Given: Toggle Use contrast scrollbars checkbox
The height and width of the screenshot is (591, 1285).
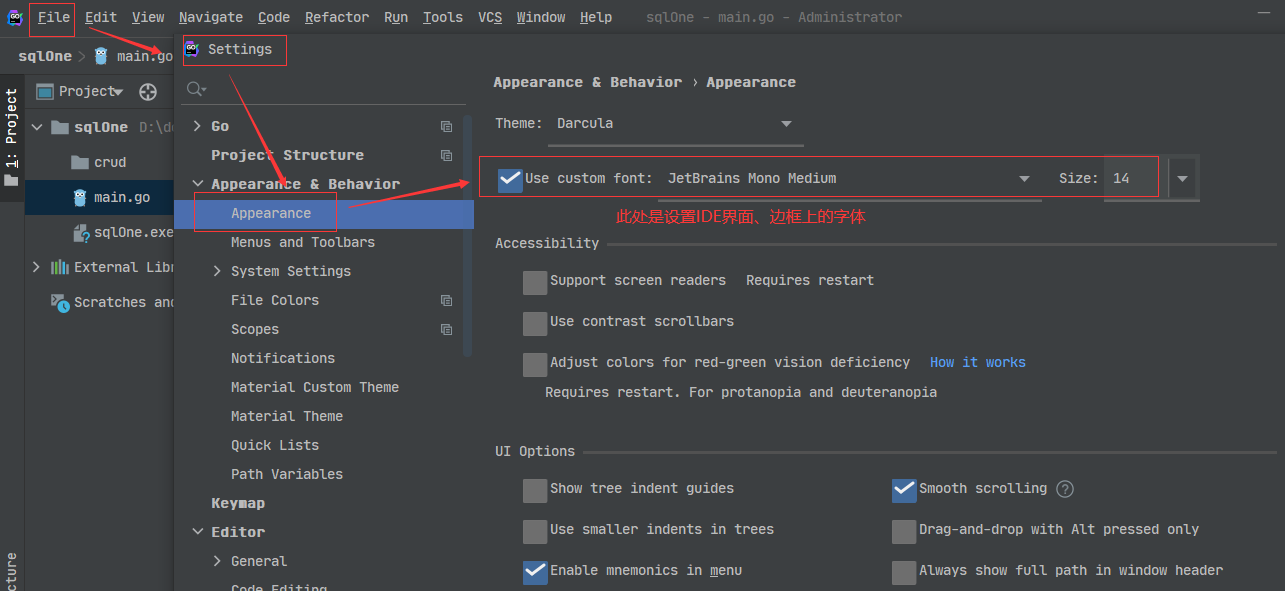Looking at the screenshot, I should 535,323.
